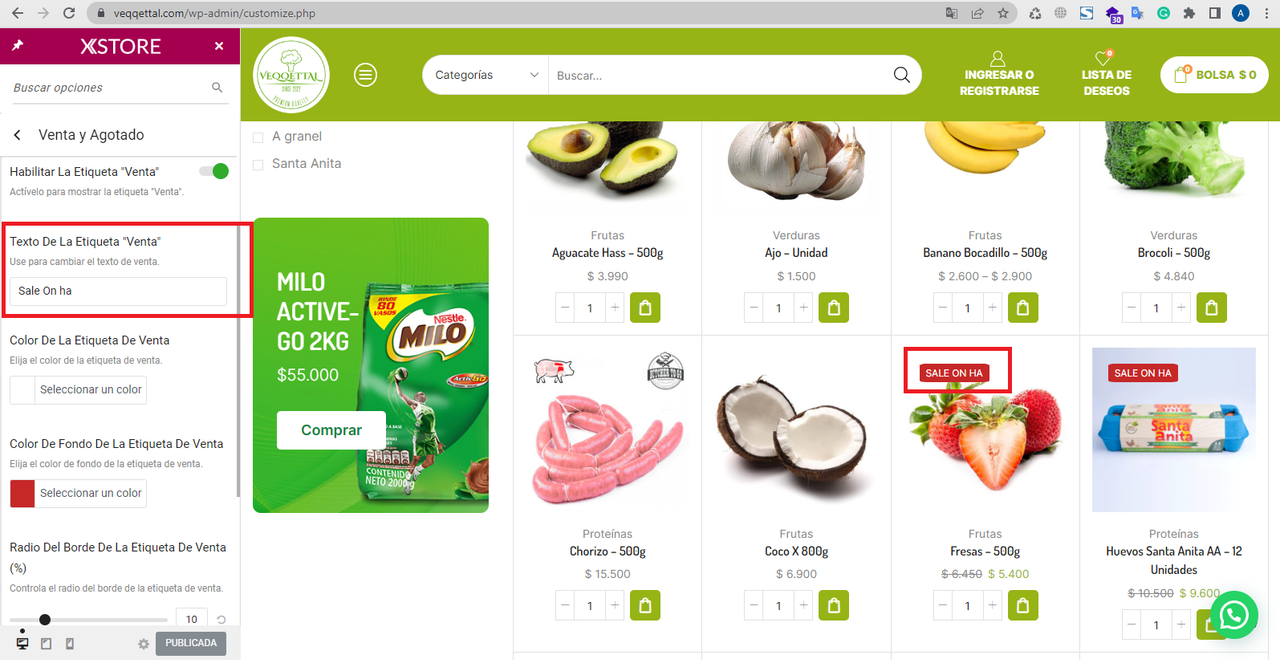Click the WhatsApp chat floating icon
This screenshot has width=1280, height=660.
tap(1234, 615)
